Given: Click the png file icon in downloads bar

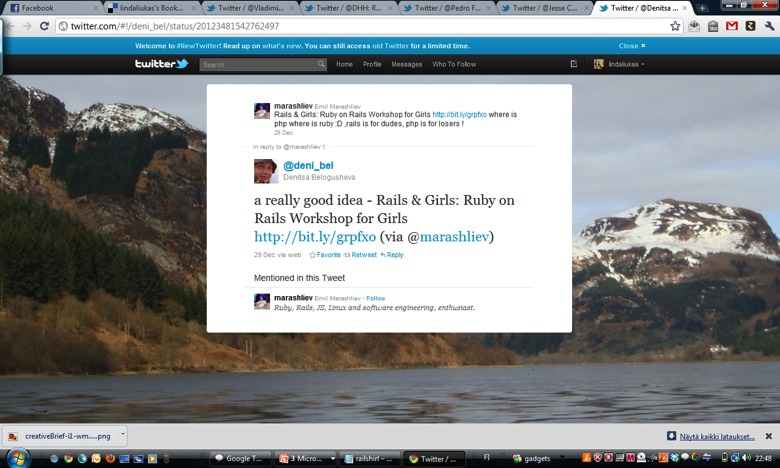Looking at the screenshot, I should pos(13,436).
